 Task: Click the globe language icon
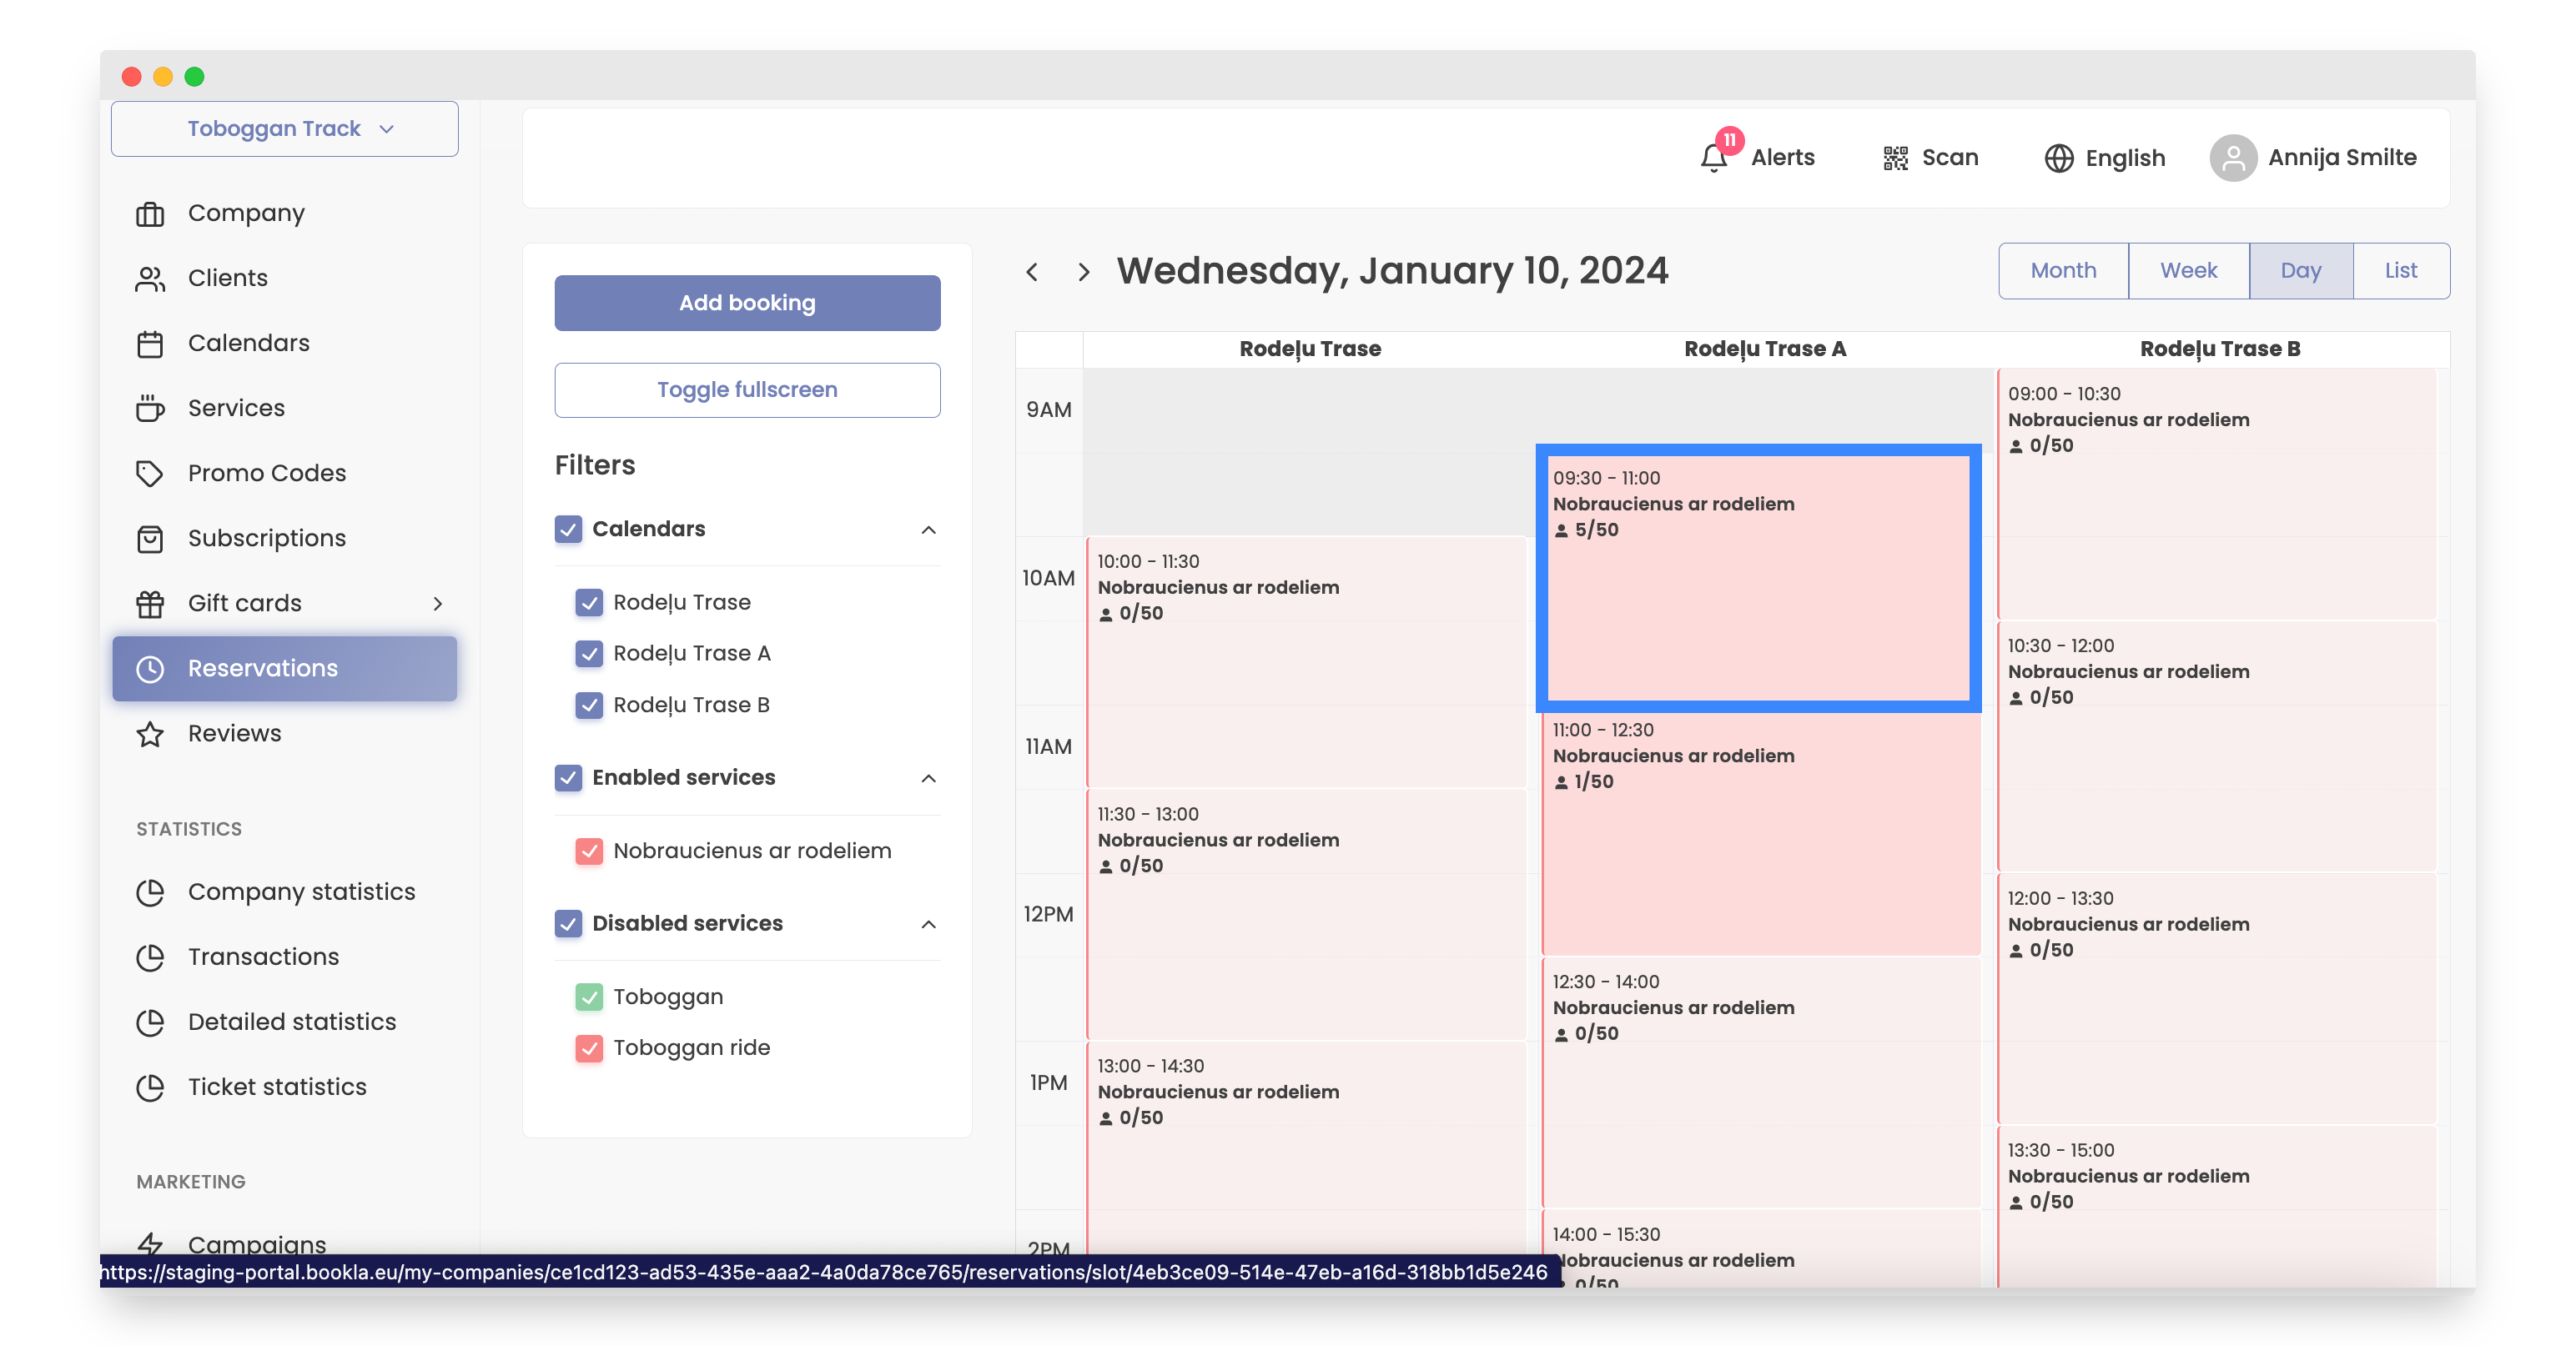click(x=2058, y=158)
